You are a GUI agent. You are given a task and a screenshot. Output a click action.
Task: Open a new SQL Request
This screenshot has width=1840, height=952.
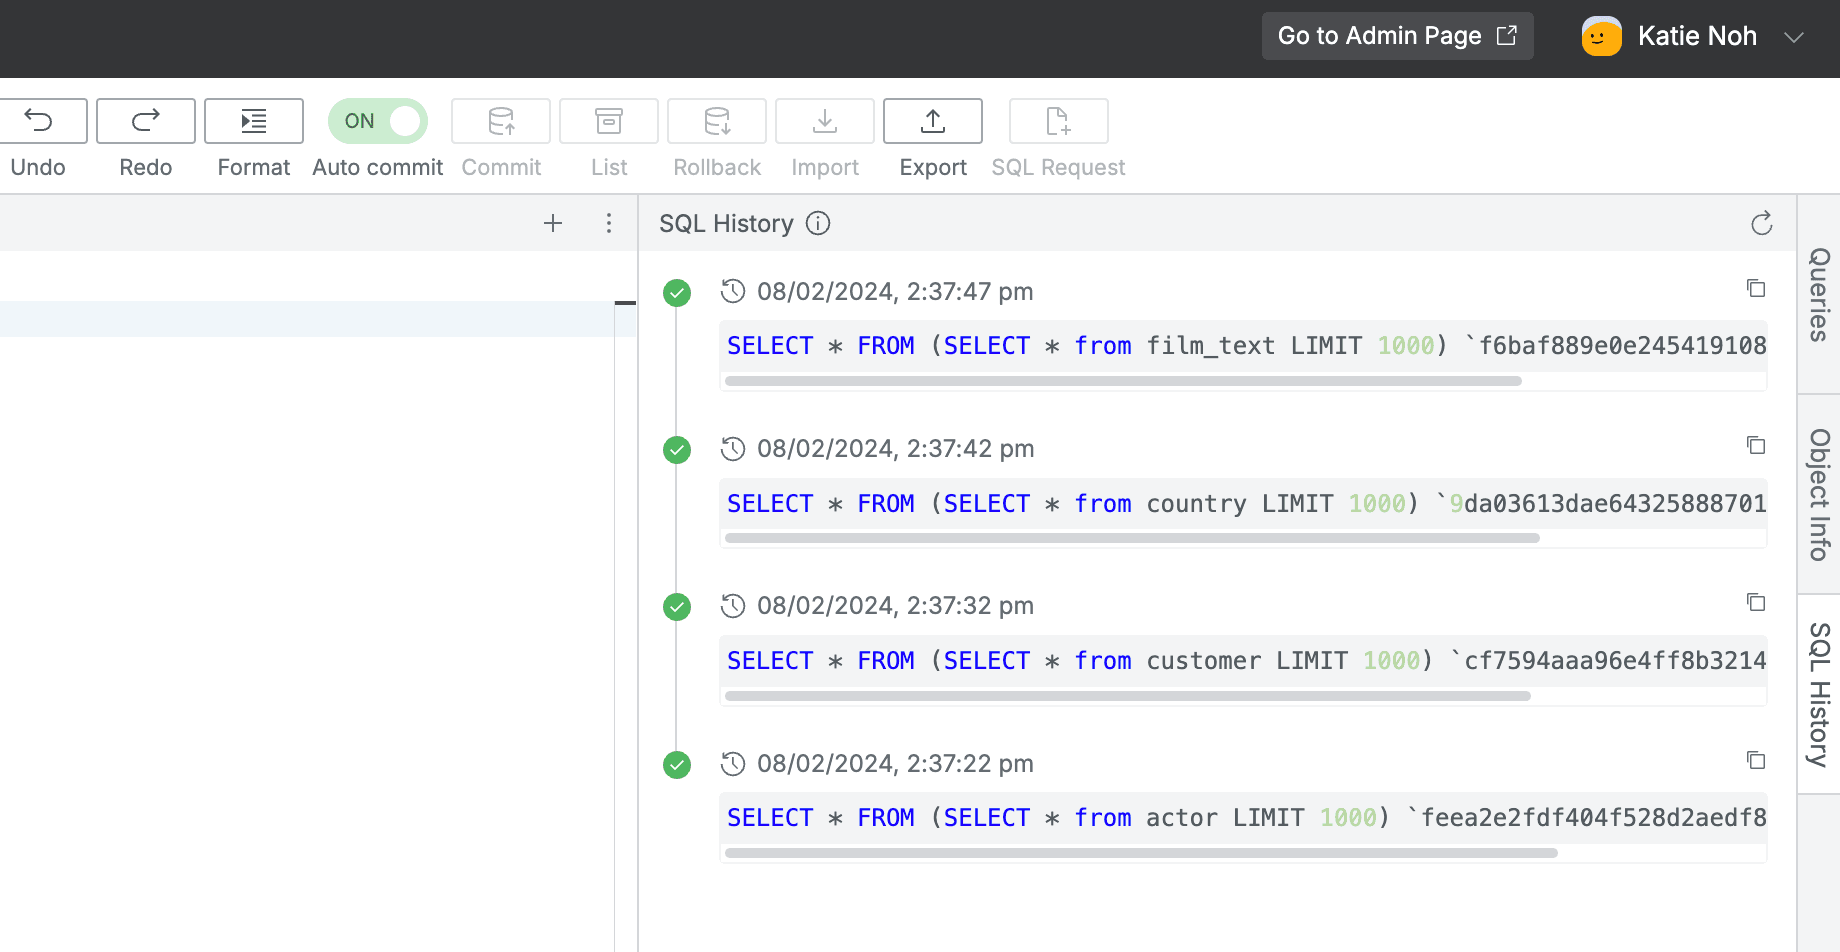point(1057,120)
